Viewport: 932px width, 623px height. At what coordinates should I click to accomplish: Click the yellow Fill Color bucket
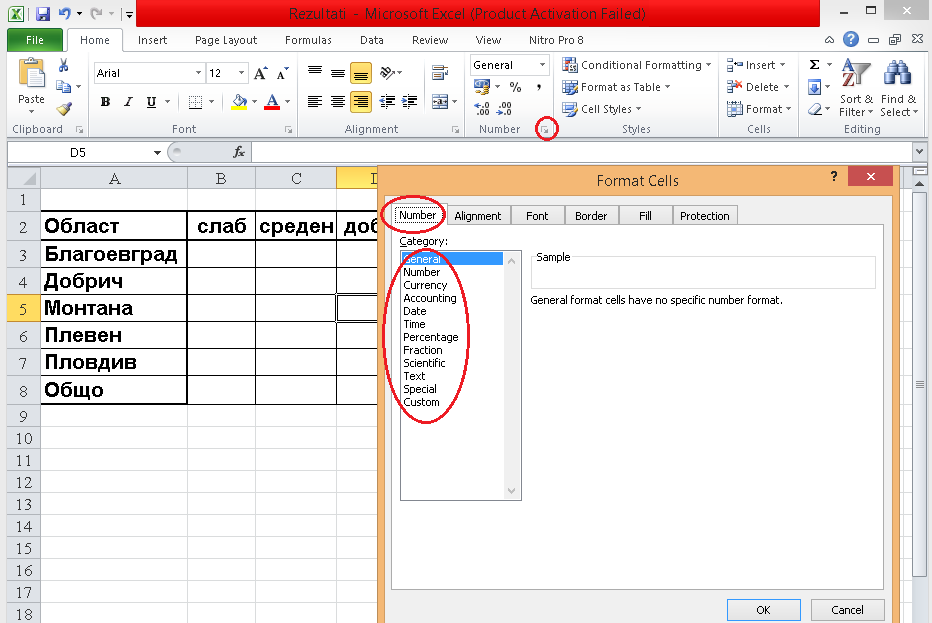coord(239,102)
